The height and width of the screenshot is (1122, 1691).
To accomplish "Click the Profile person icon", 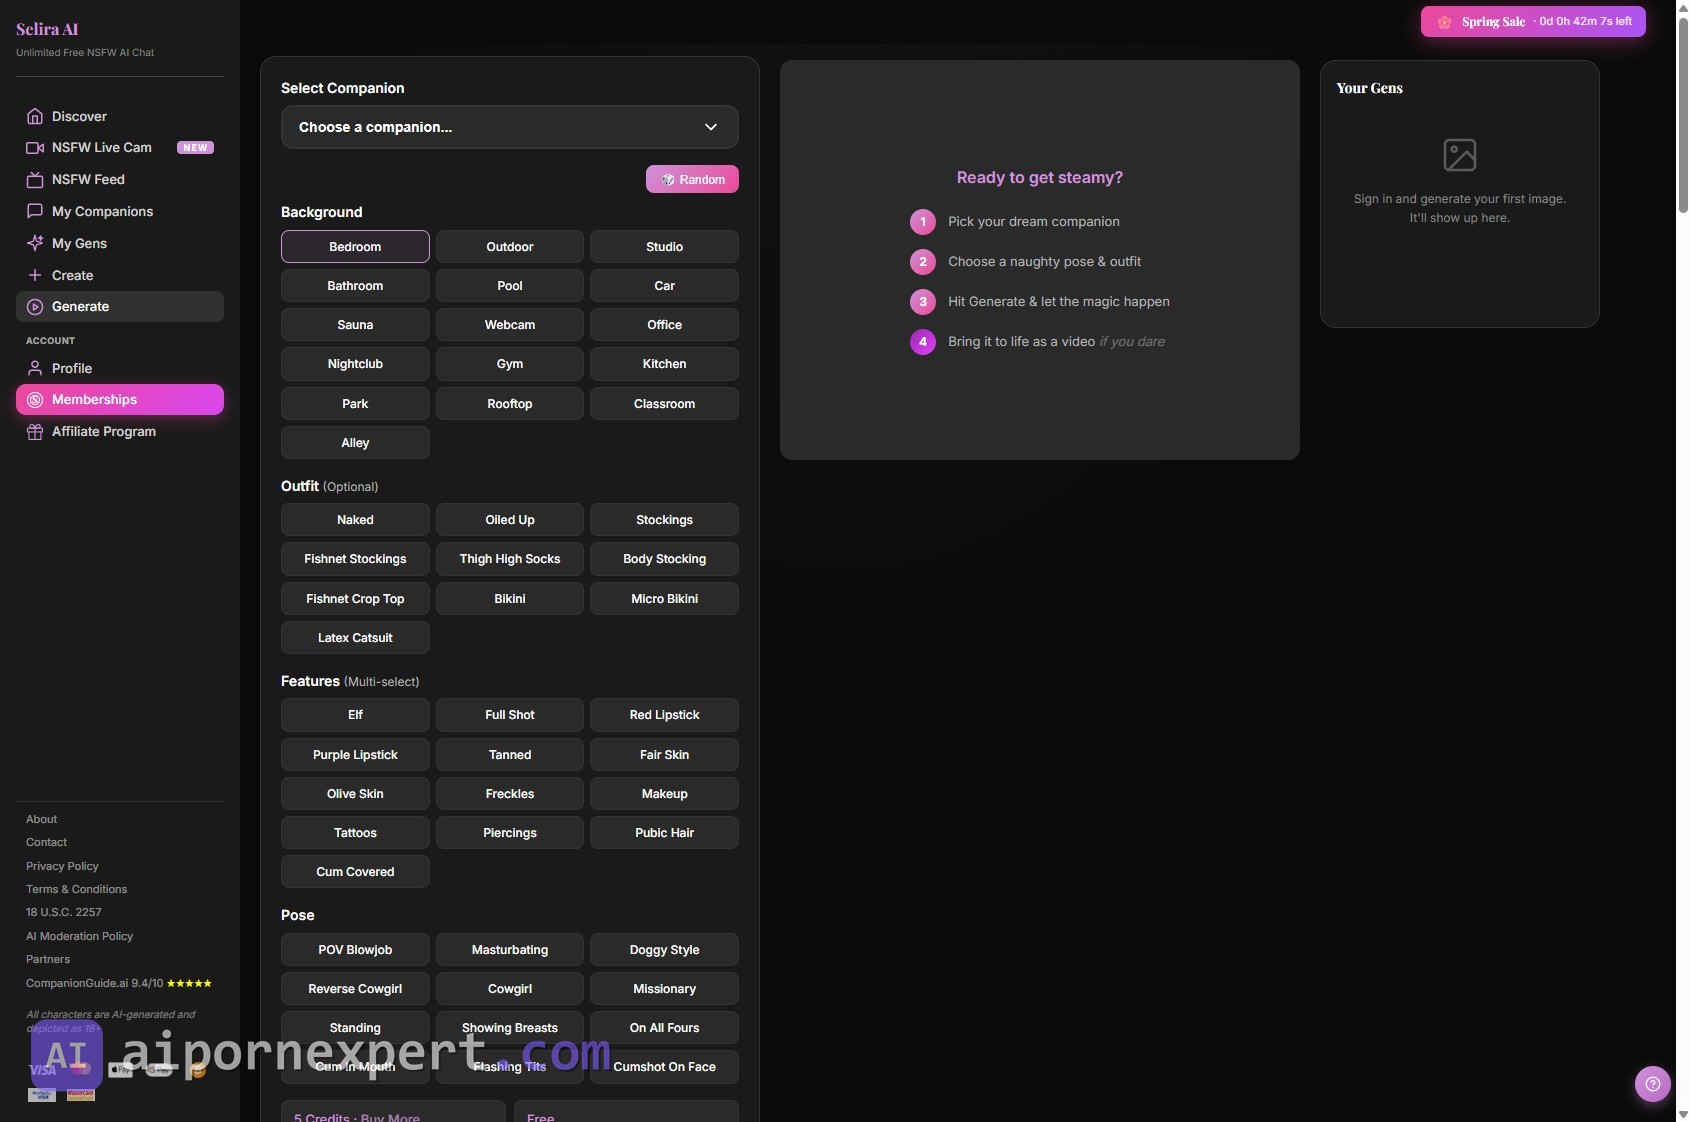I will (x=35, y=368).
